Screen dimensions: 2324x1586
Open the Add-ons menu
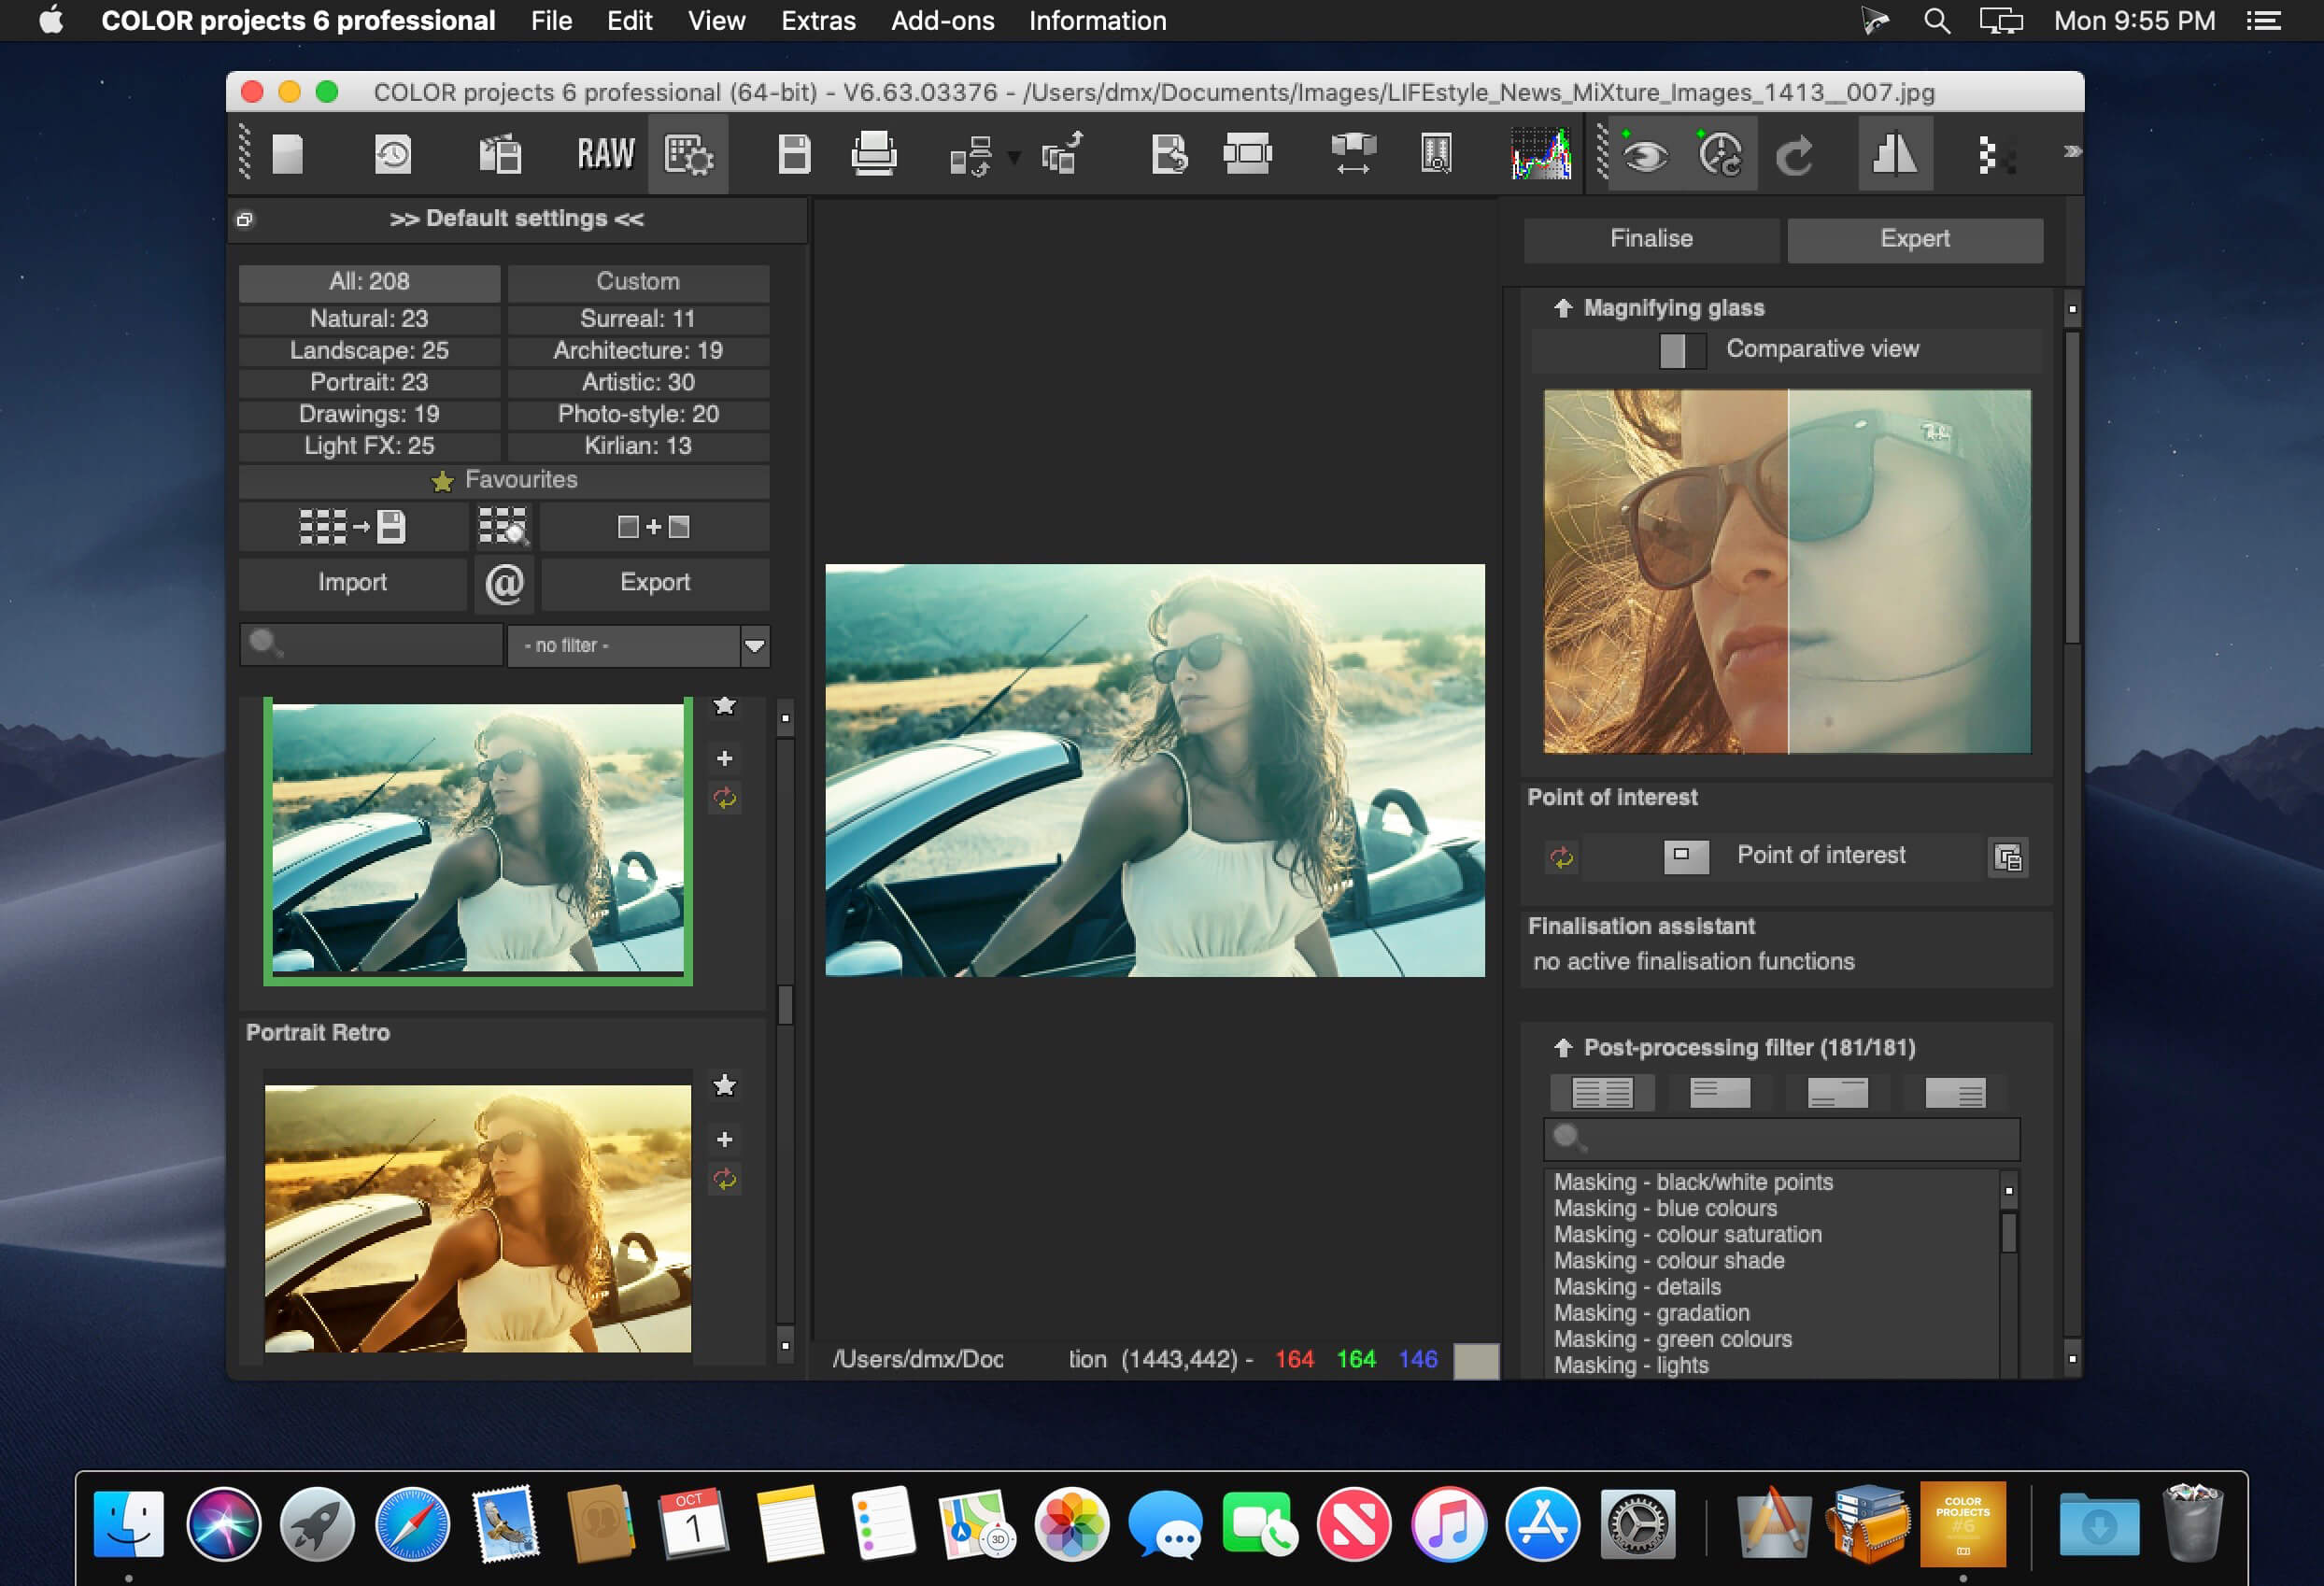[943, 21]
